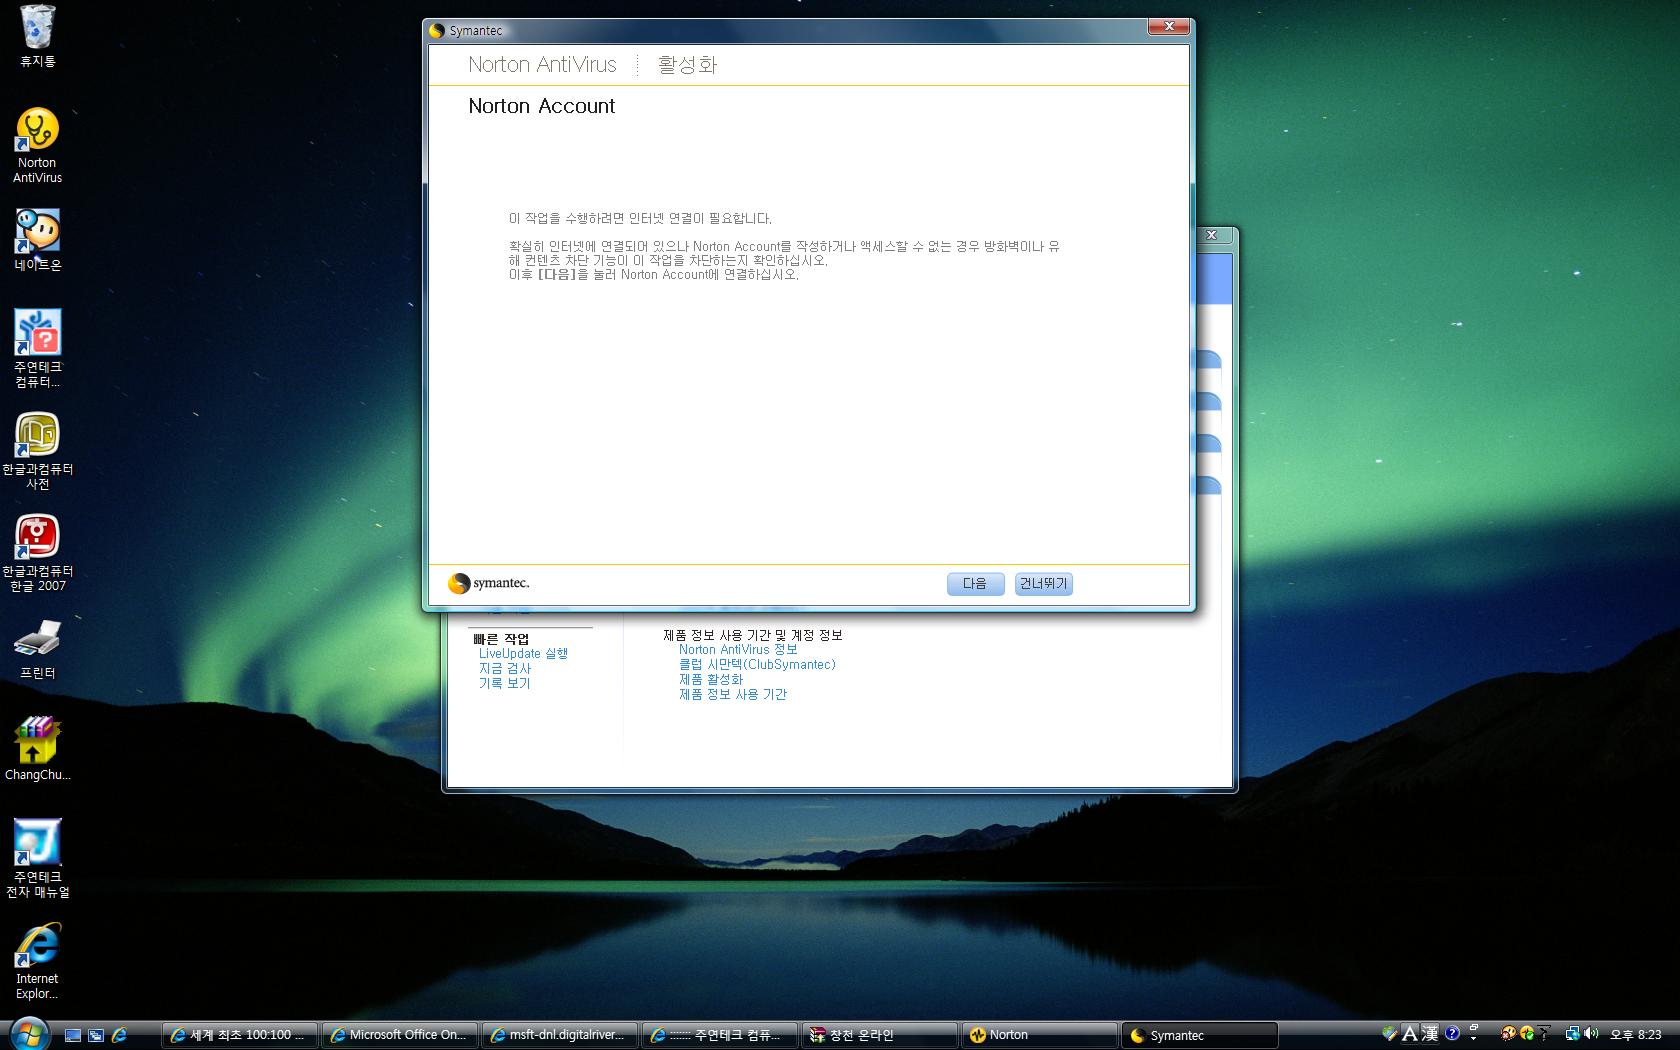
Task: Click the IME tool icon in the language bar
Action: [1390, 1034]
